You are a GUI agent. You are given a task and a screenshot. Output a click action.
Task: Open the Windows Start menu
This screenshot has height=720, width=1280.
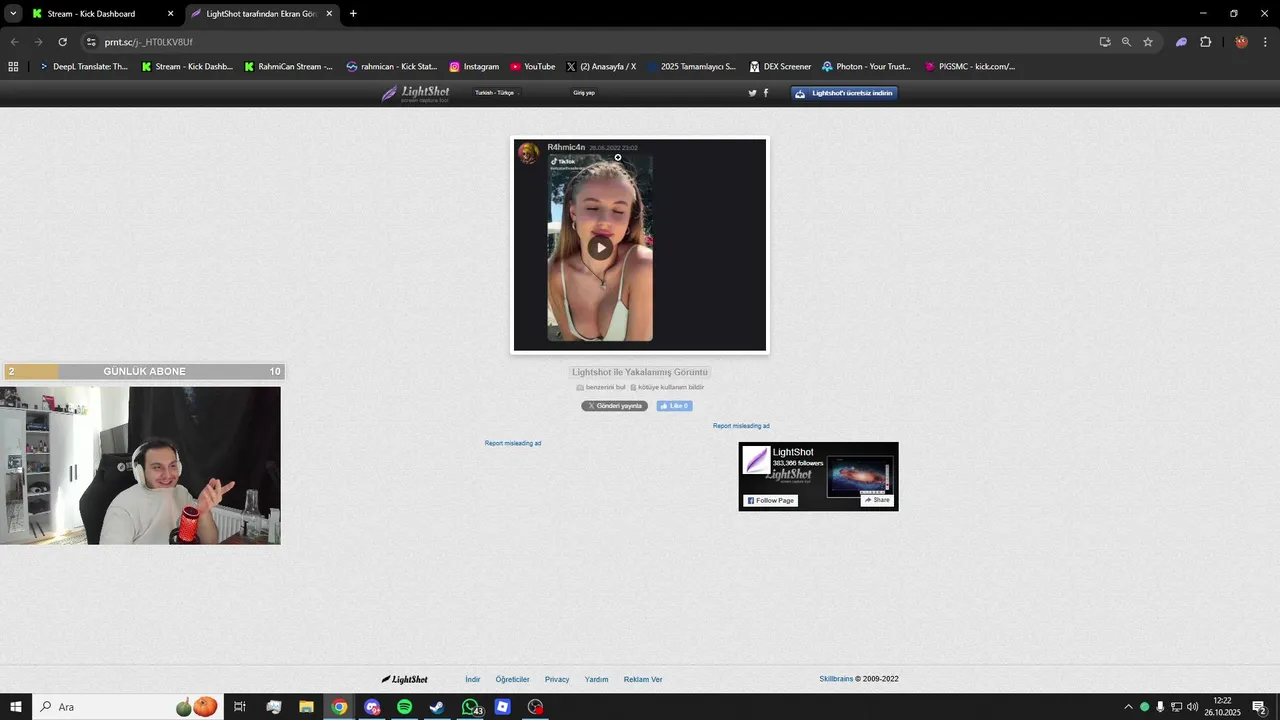16,707
